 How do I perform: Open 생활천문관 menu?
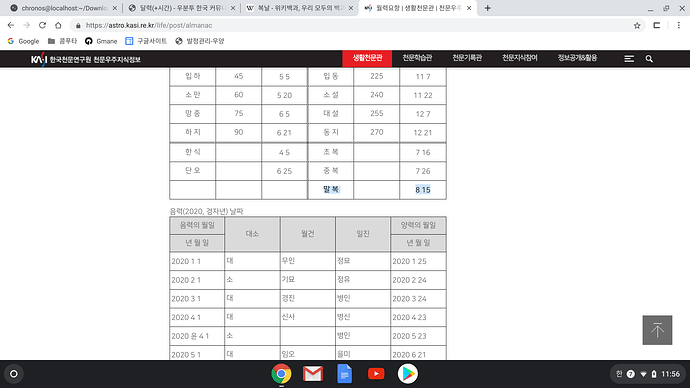(367, 59)
